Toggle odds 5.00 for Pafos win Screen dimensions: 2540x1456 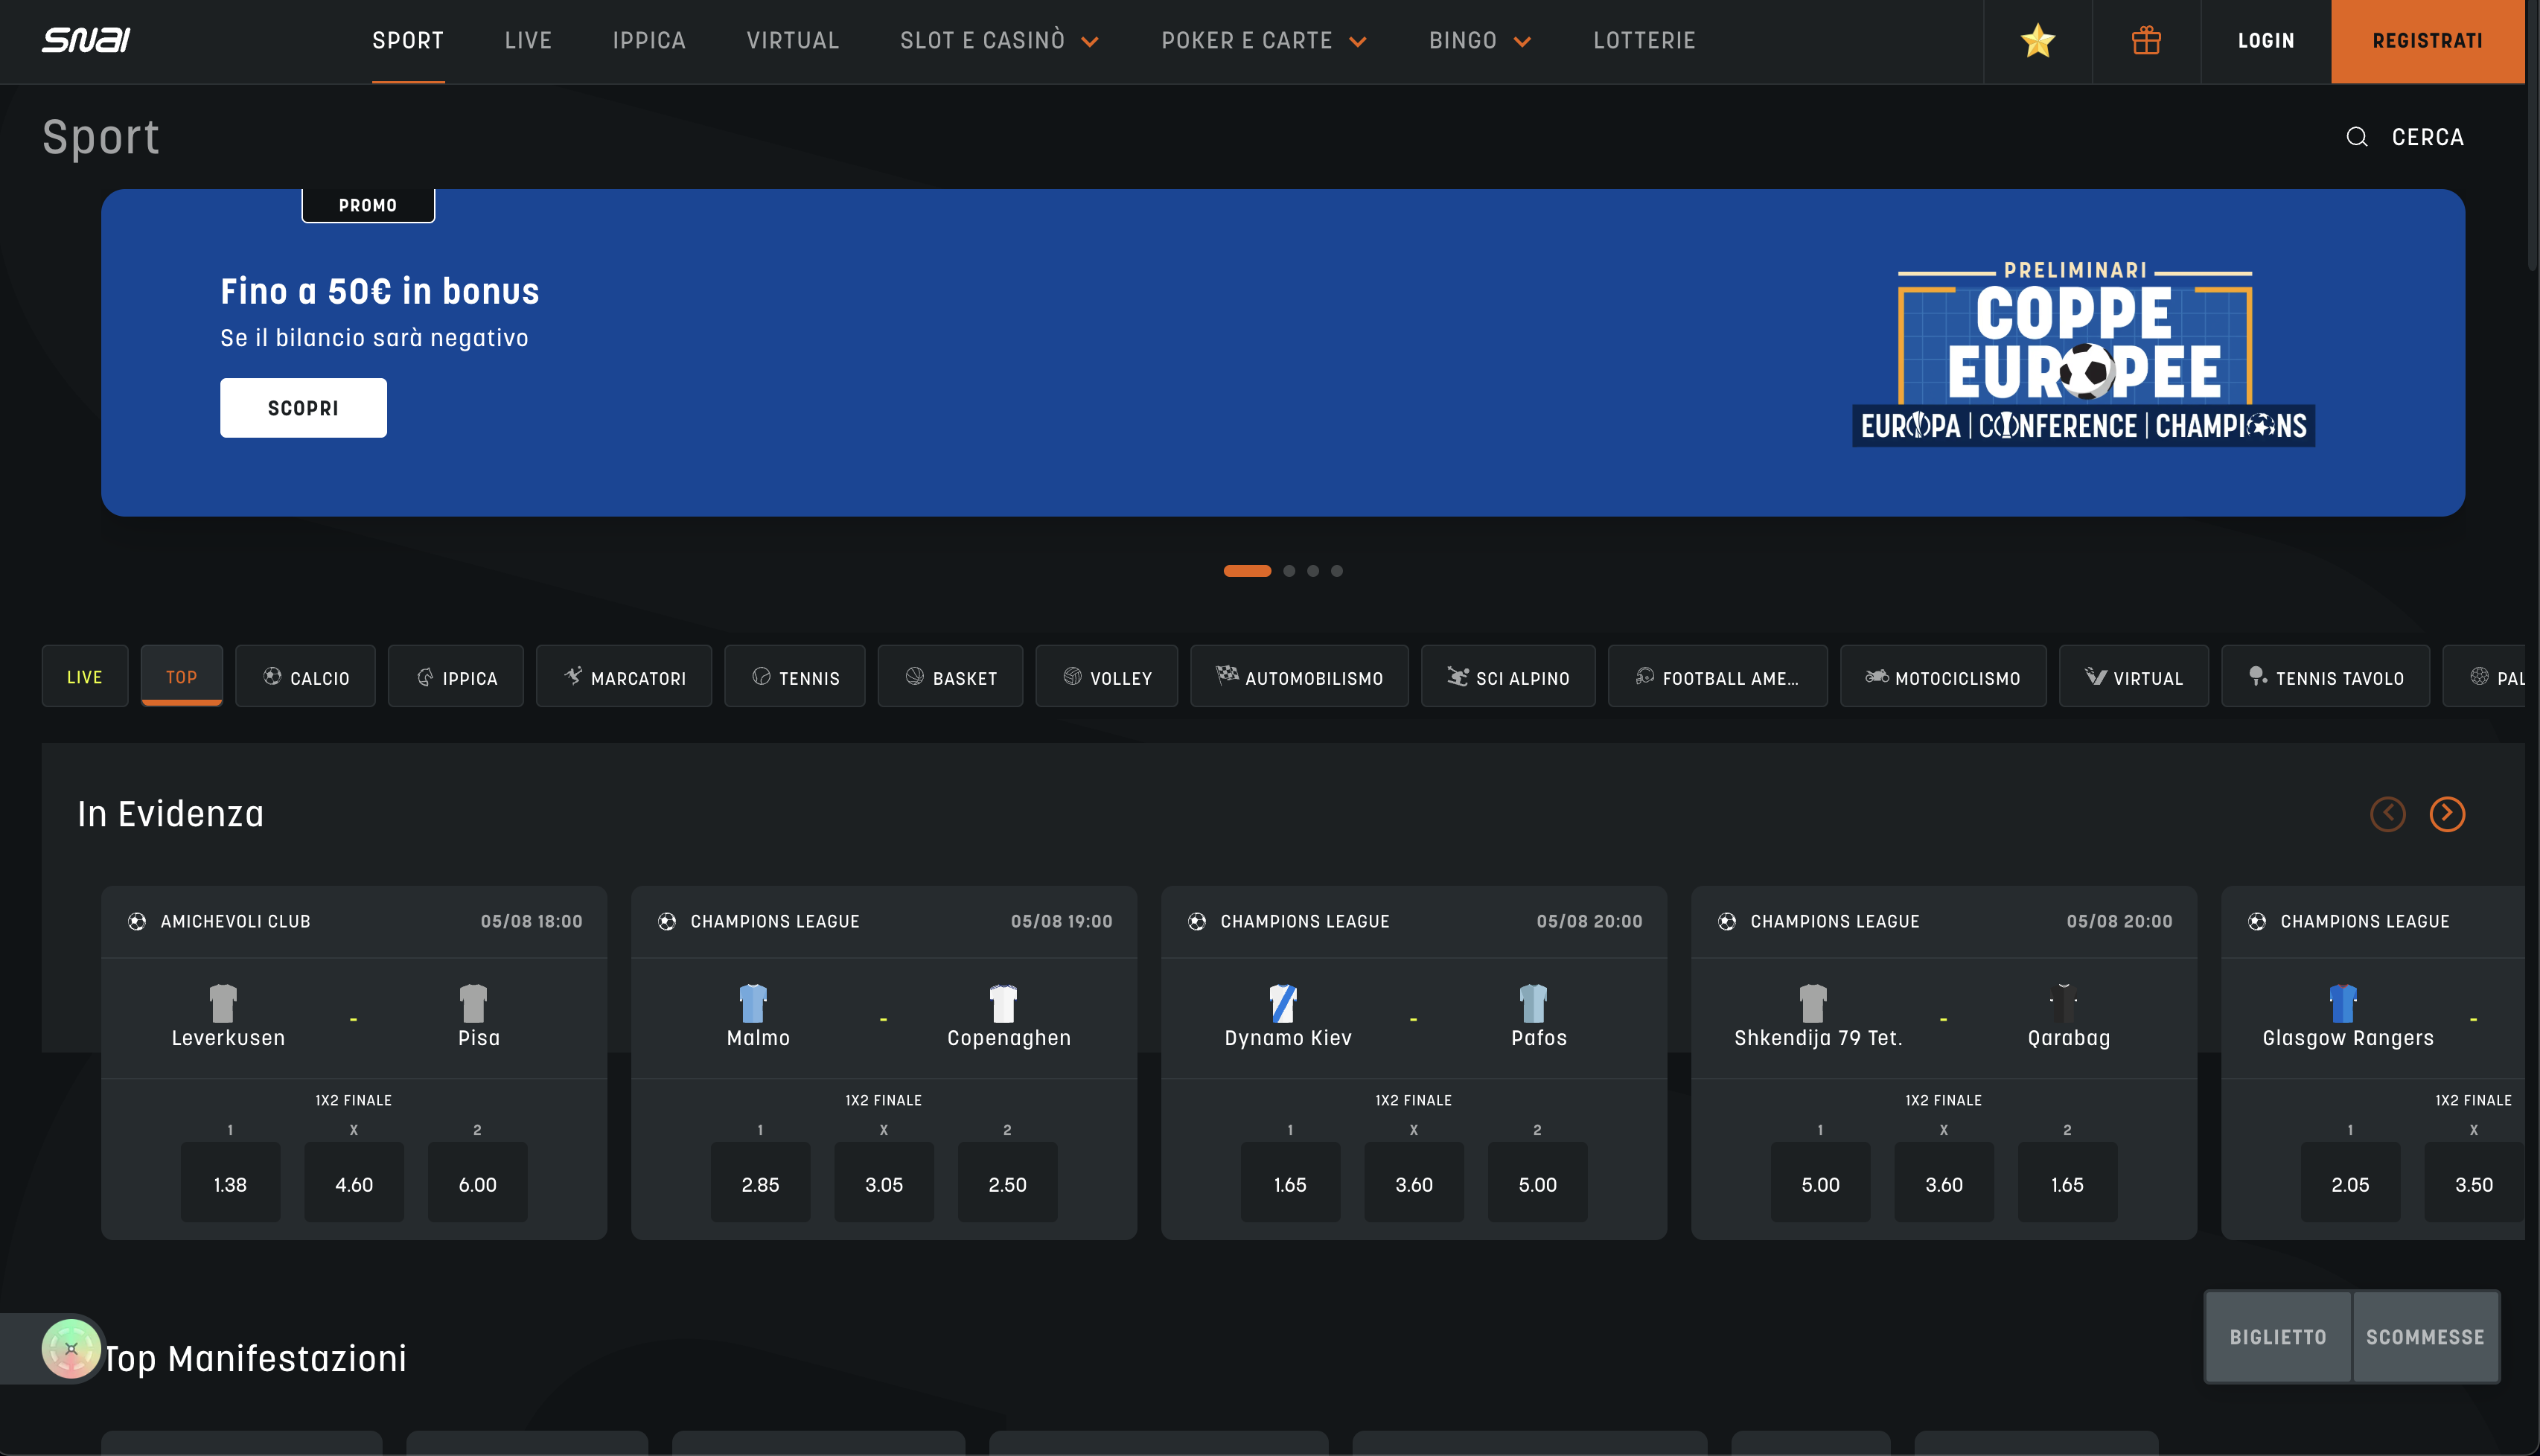pyautogui.click(x=1537, y=1183)
